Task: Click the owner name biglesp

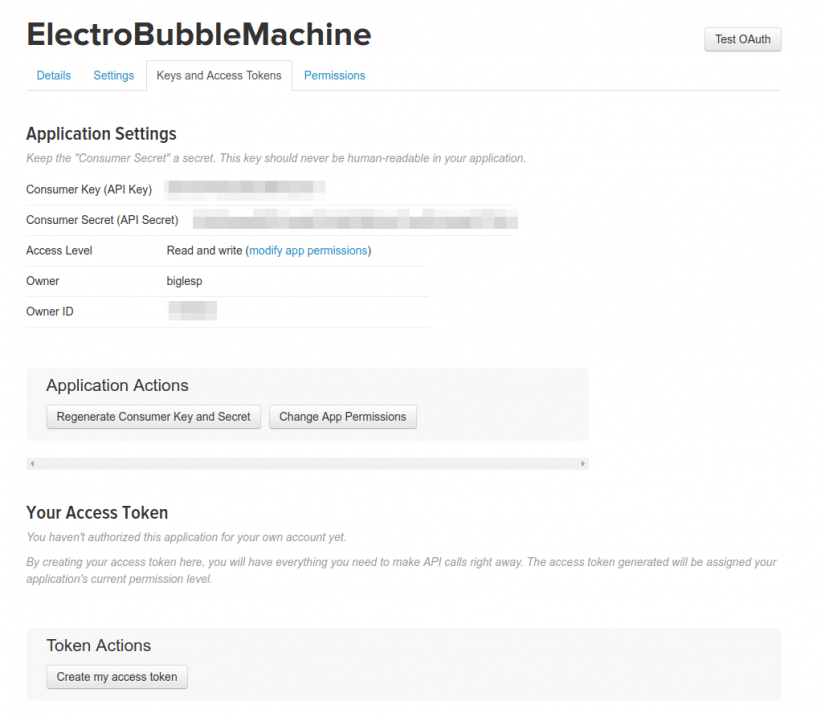Action: pyautogui.click(x=184, y=281)
